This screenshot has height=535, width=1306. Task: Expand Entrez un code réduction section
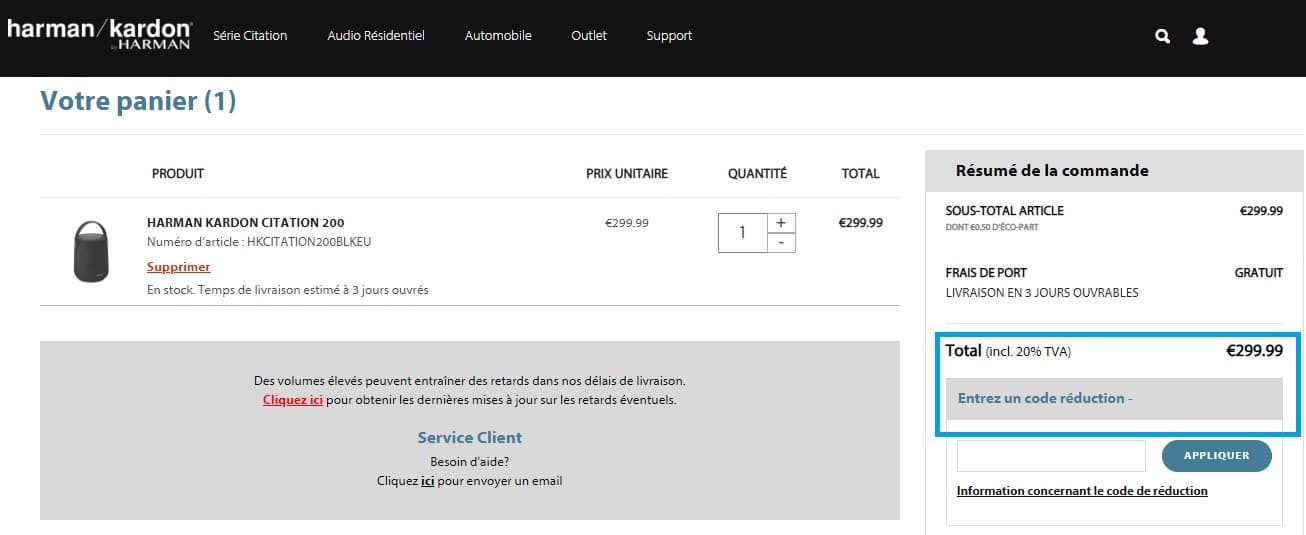[x=1114, y=398]
